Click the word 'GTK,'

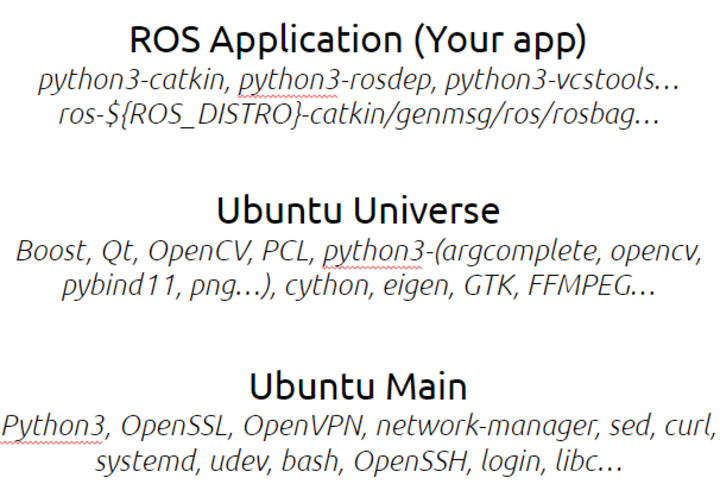click(491, 286)
